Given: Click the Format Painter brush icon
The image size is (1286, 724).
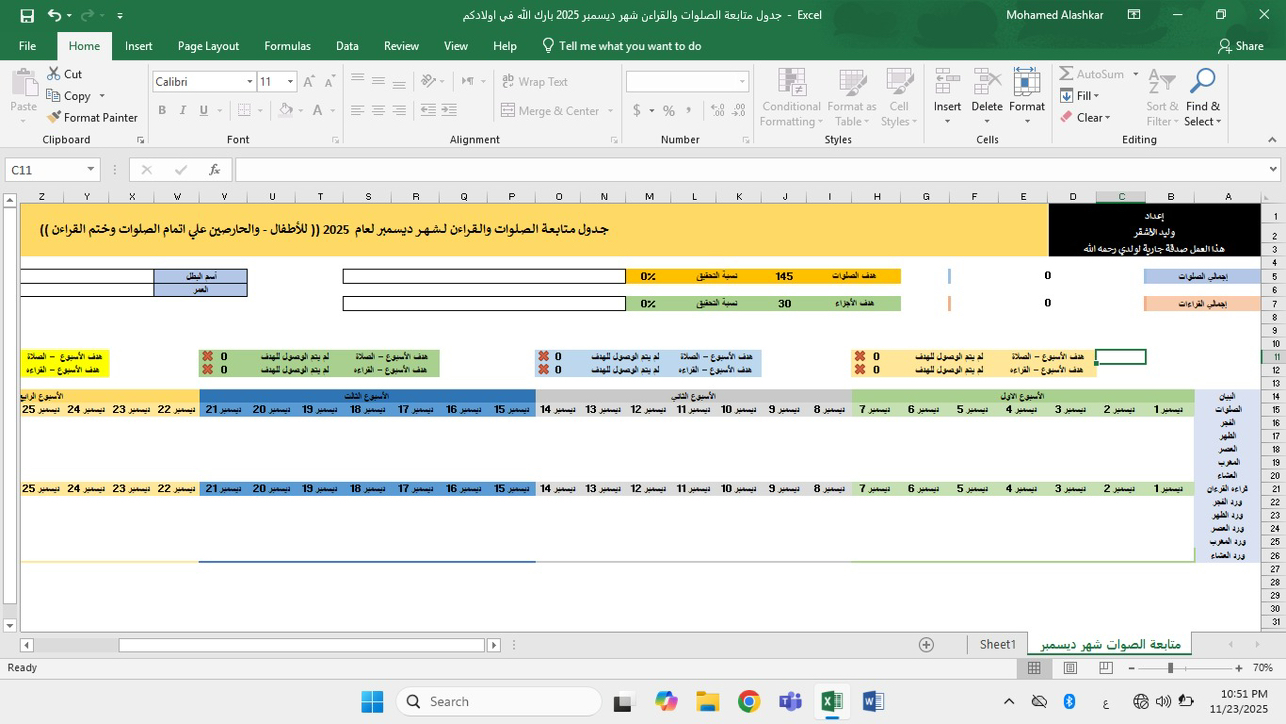Looking at the screenshot, I should (x=54, y=118).
